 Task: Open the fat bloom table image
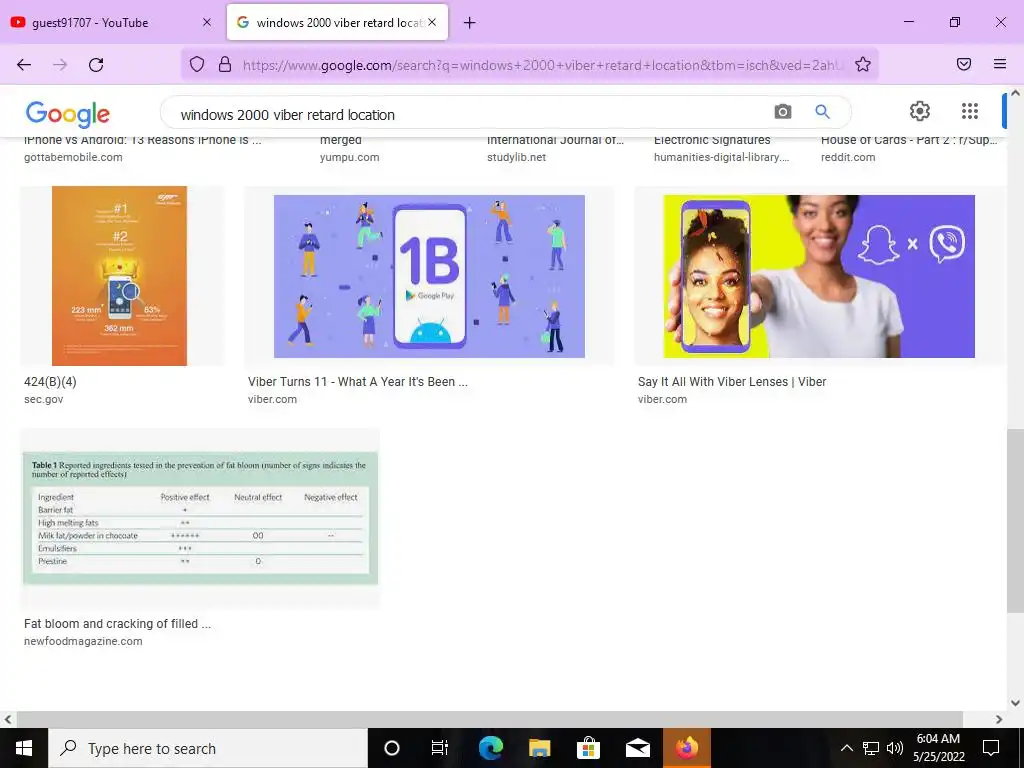point(200,518)
